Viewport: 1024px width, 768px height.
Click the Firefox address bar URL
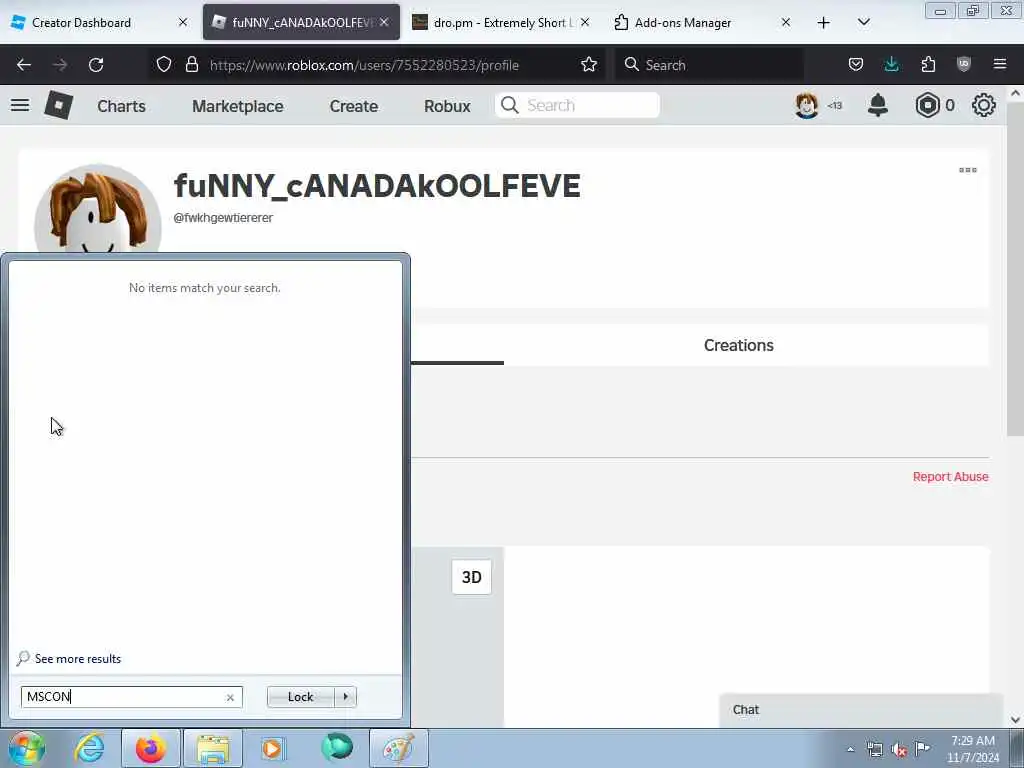click(364, 65)
